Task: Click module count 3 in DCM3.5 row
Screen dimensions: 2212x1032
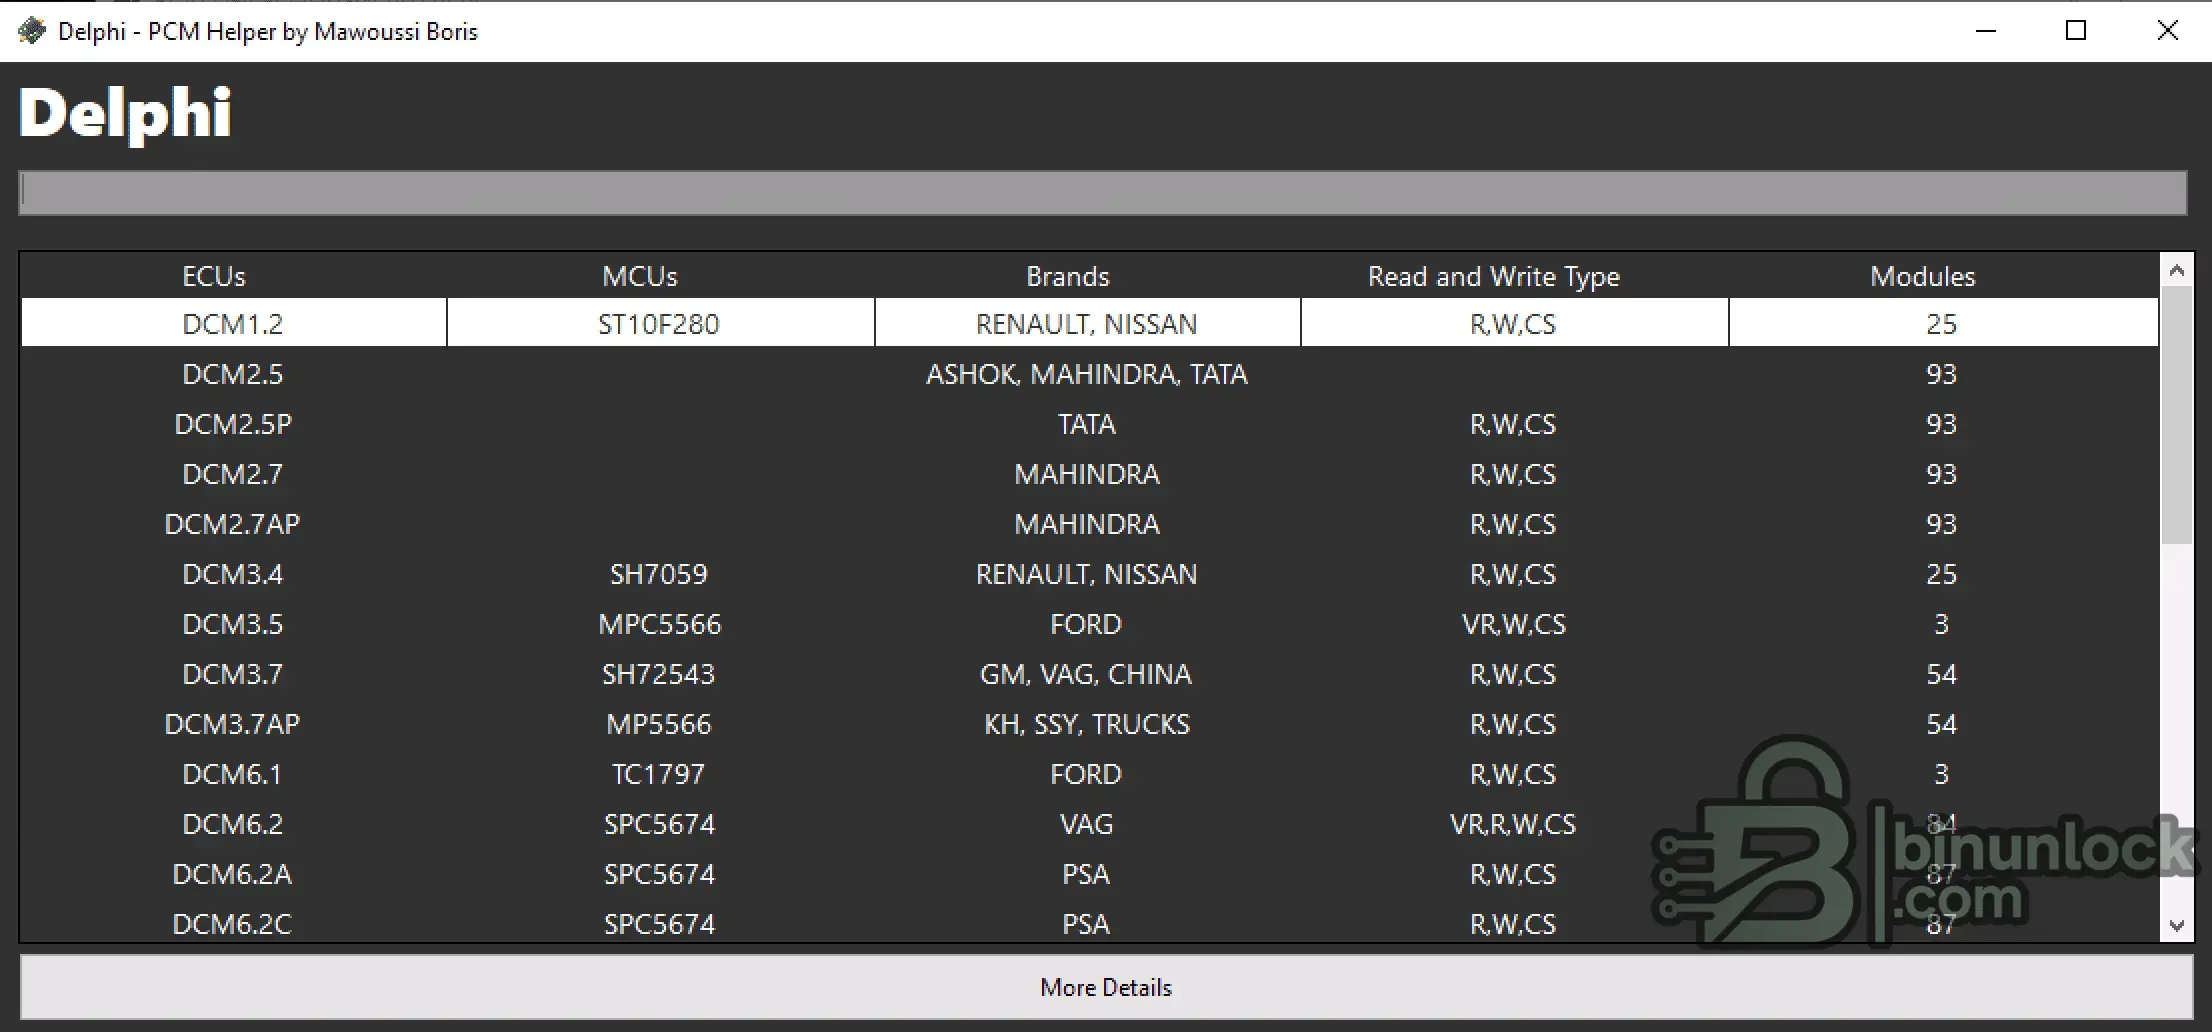Action: point(1941,624)
